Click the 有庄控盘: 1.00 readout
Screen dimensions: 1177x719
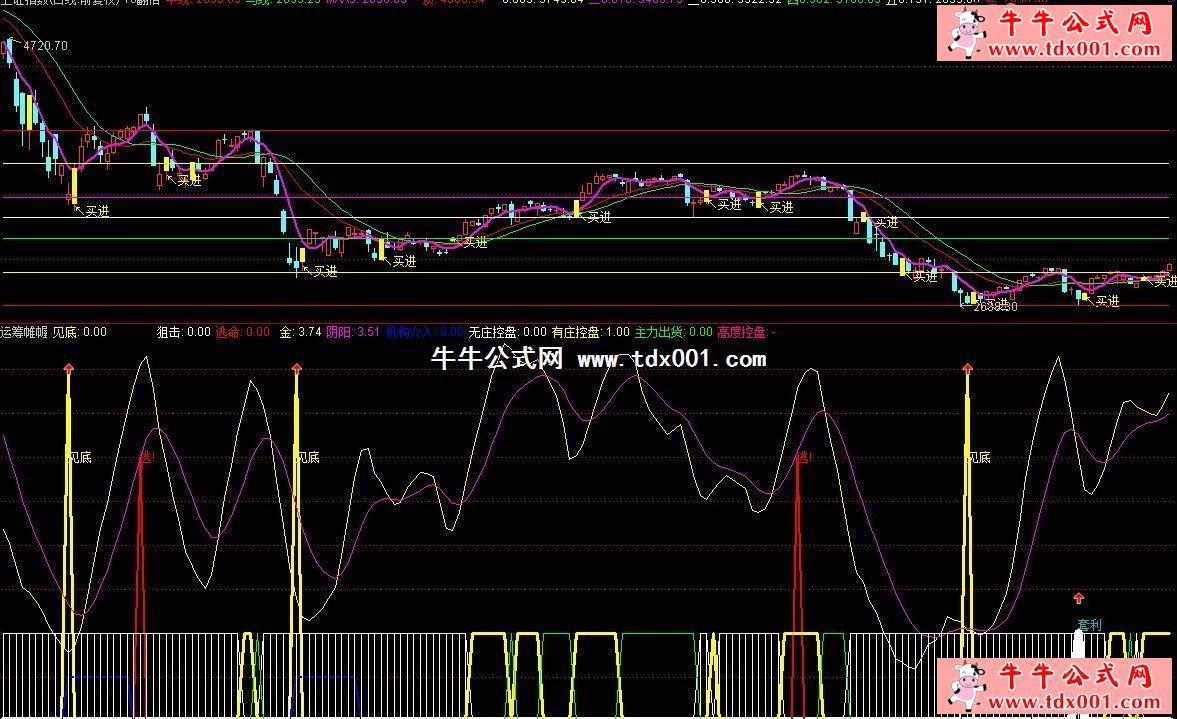[591, 332]
